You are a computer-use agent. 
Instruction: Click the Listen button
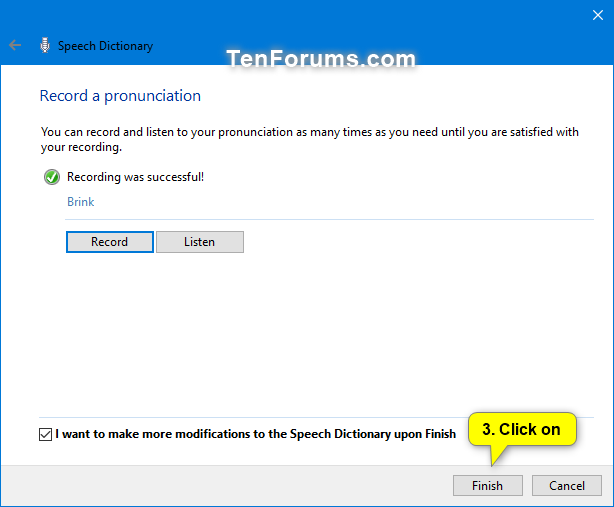pyautogui.click(x=200, y=242)
